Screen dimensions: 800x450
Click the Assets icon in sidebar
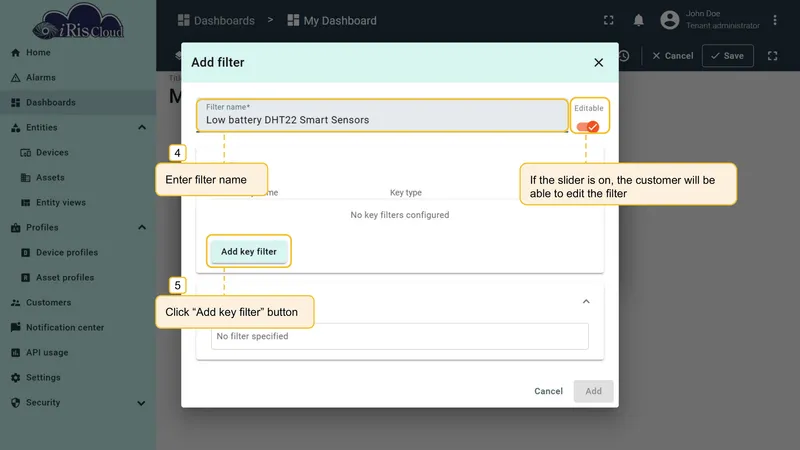coord(26,178)
